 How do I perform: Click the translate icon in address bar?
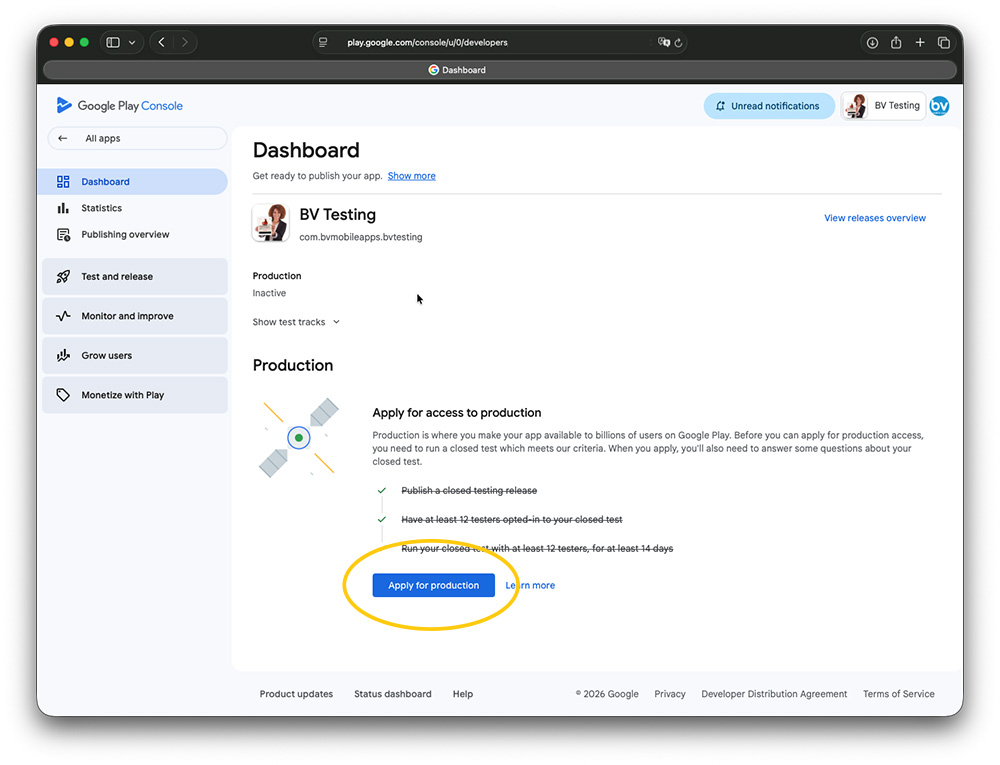663,42
